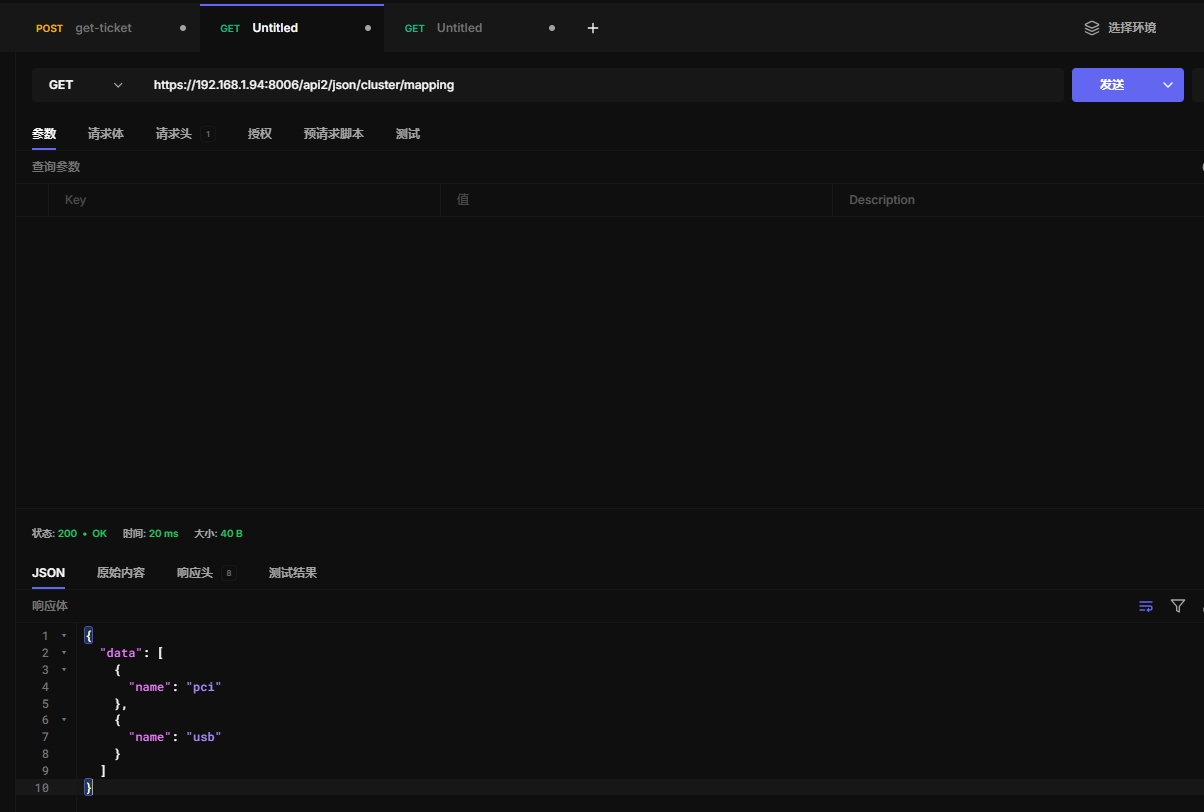Toggle line wrapping in response body
The image size is (1204, 812).
(x=1146, y=606)
